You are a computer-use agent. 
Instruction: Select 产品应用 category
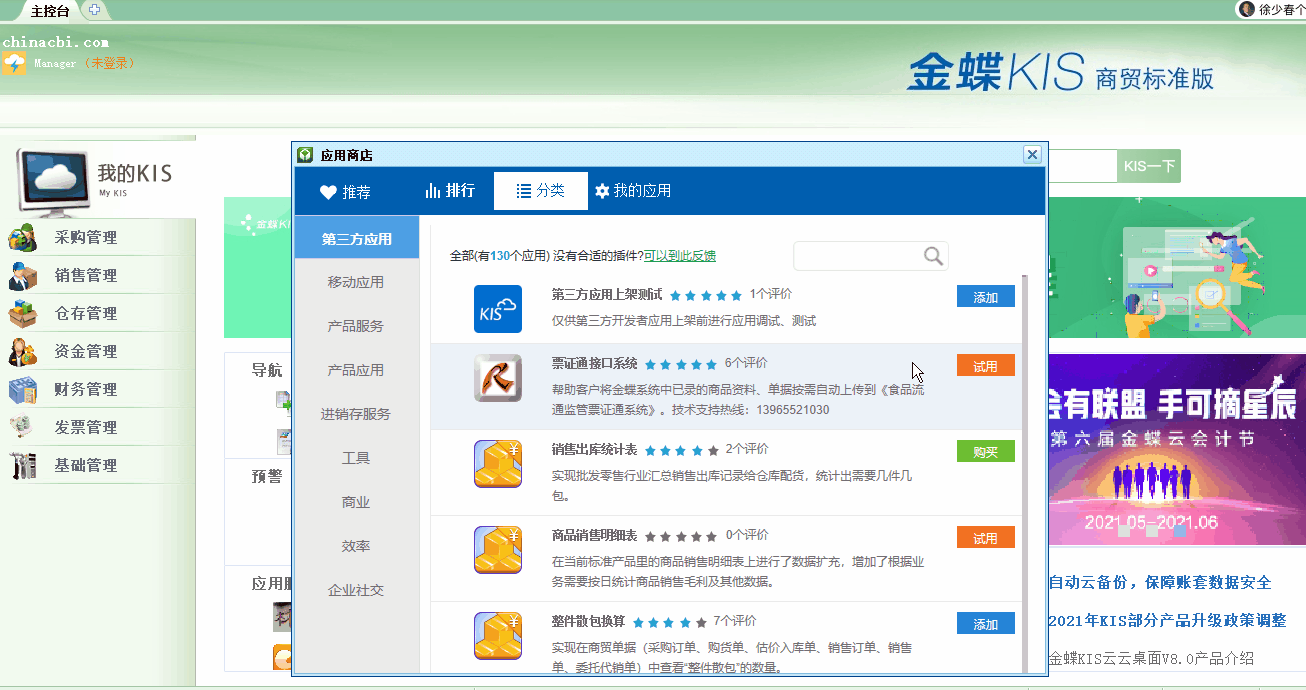click(357, 370)
